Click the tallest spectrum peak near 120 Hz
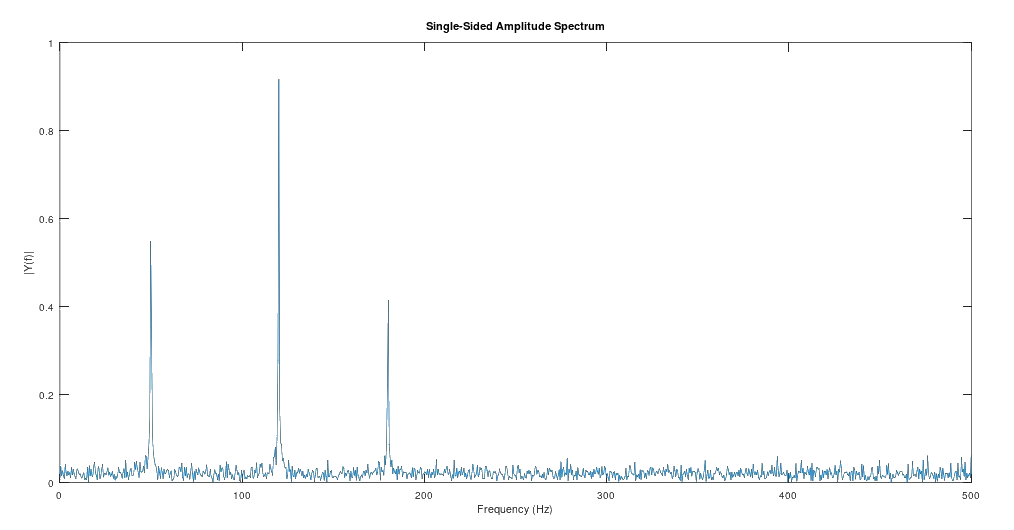This screenshot has width=1014, height=530. coord(278,82)
